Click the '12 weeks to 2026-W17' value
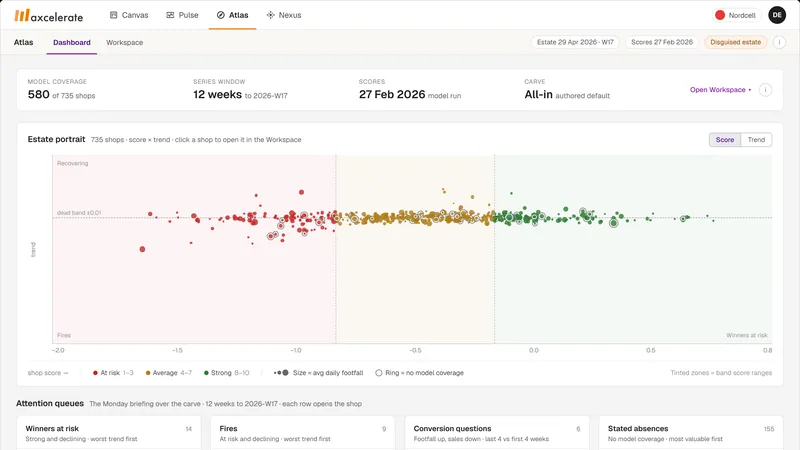Image resolution: width=800 pixels, height=450 pixels. [240, 95]
